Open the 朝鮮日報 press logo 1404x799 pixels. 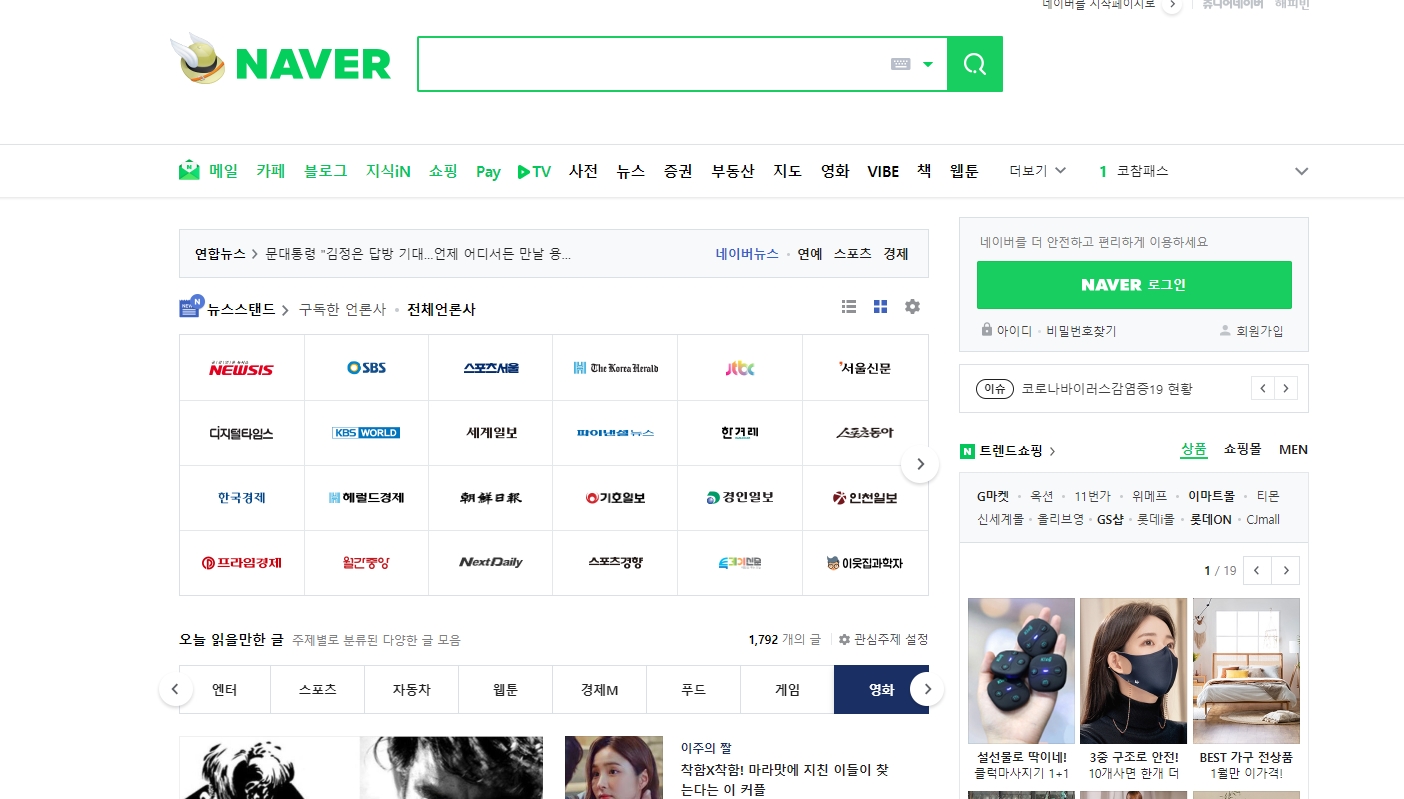coord(491,498)
